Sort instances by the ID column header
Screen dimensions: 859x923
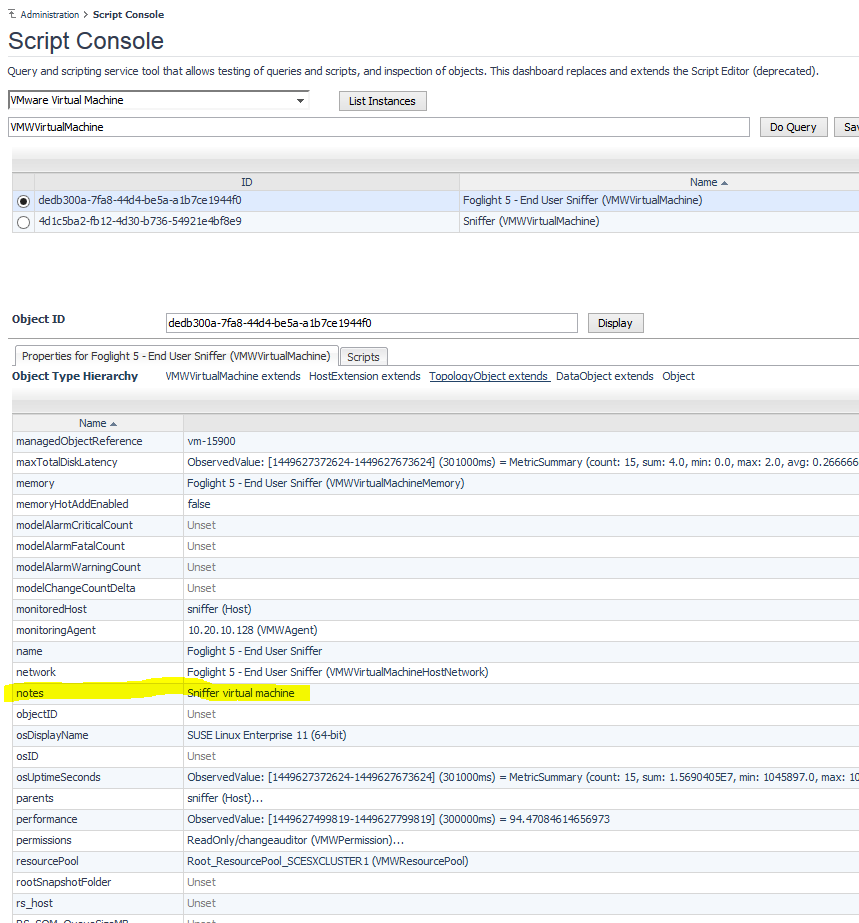pyautogui.click(x=247, y=182)
